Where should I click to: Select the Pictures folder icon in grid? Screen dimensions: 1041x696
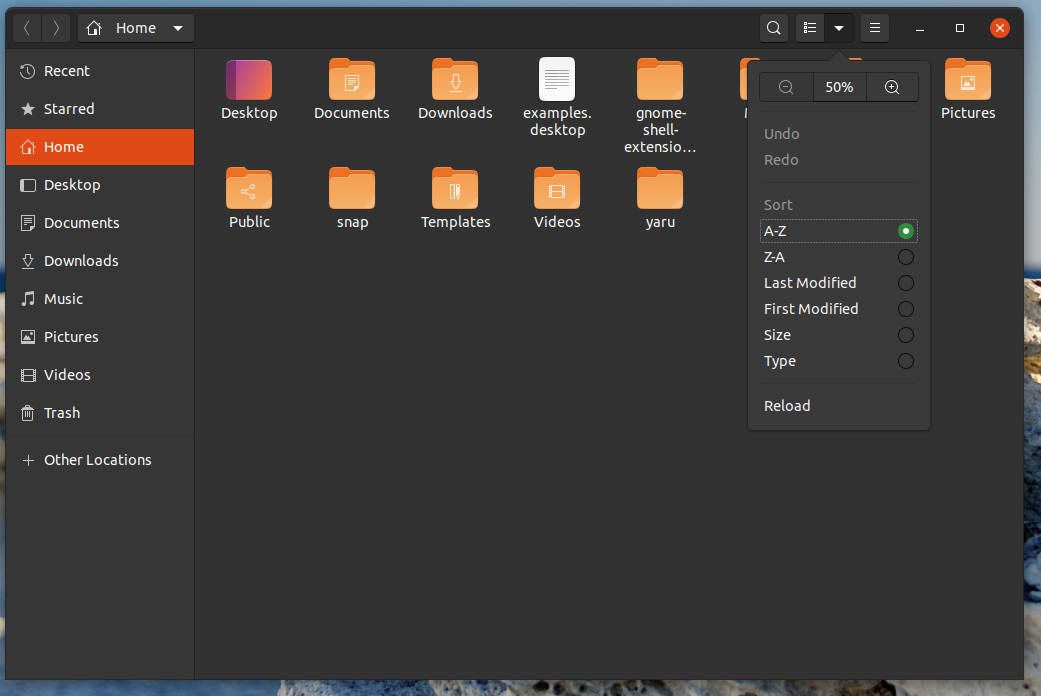click(968, 80)
